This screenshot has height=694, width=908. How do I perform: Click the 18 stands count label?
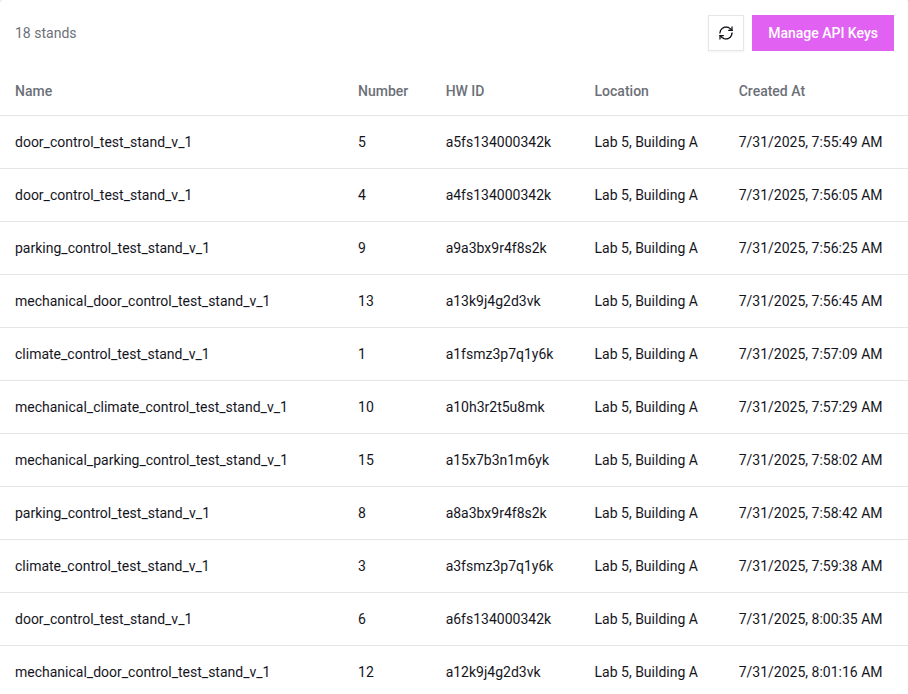(x=46, y=33)
